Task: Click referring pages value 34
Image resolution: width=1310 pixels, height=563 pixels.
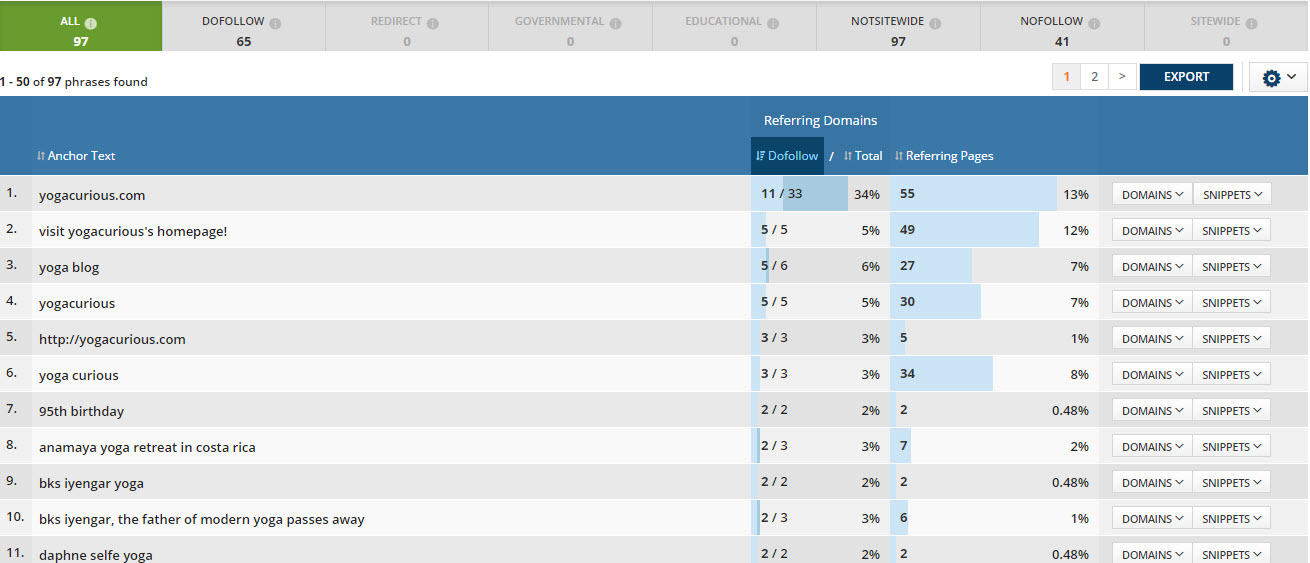Action: (x=907, y=374)
